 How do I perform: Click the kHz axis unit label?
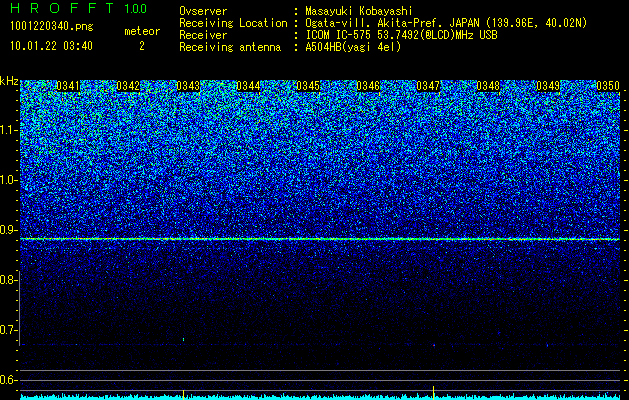click(x=9, y=81)
